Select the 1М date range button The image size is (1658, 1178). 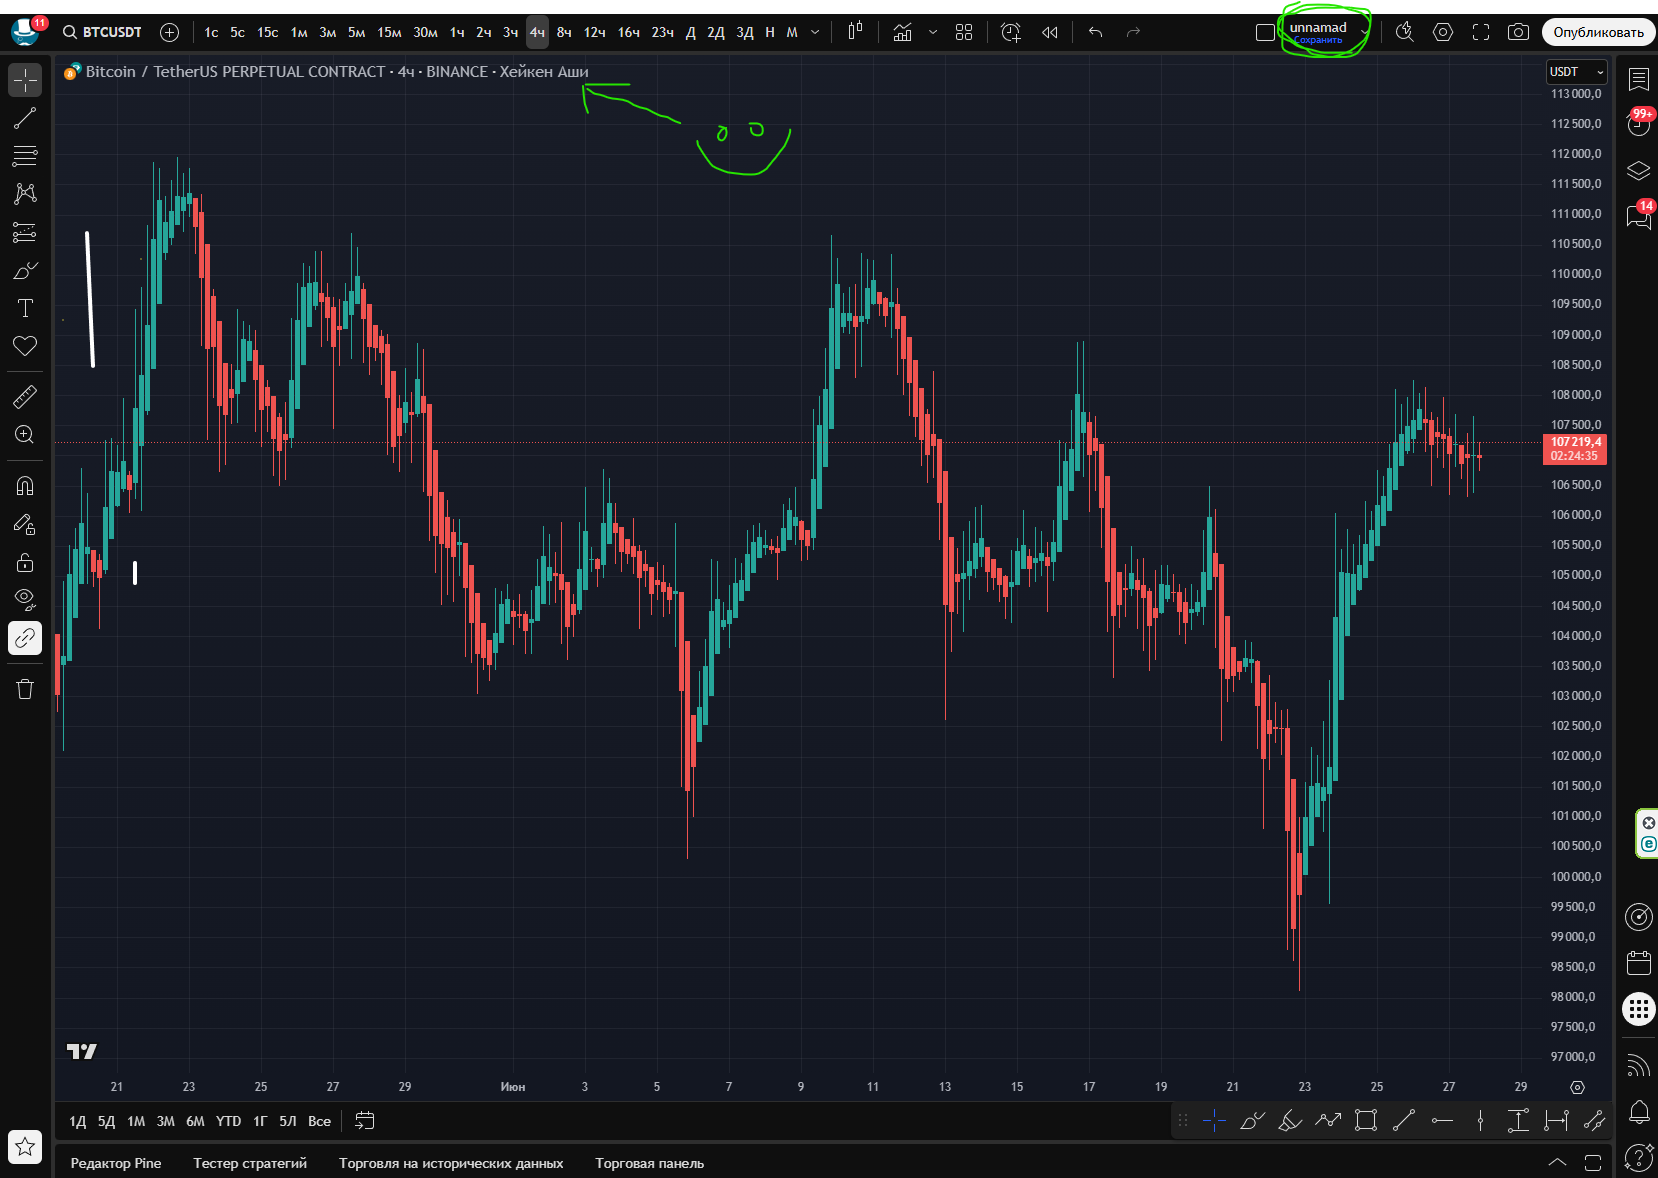136,1121
